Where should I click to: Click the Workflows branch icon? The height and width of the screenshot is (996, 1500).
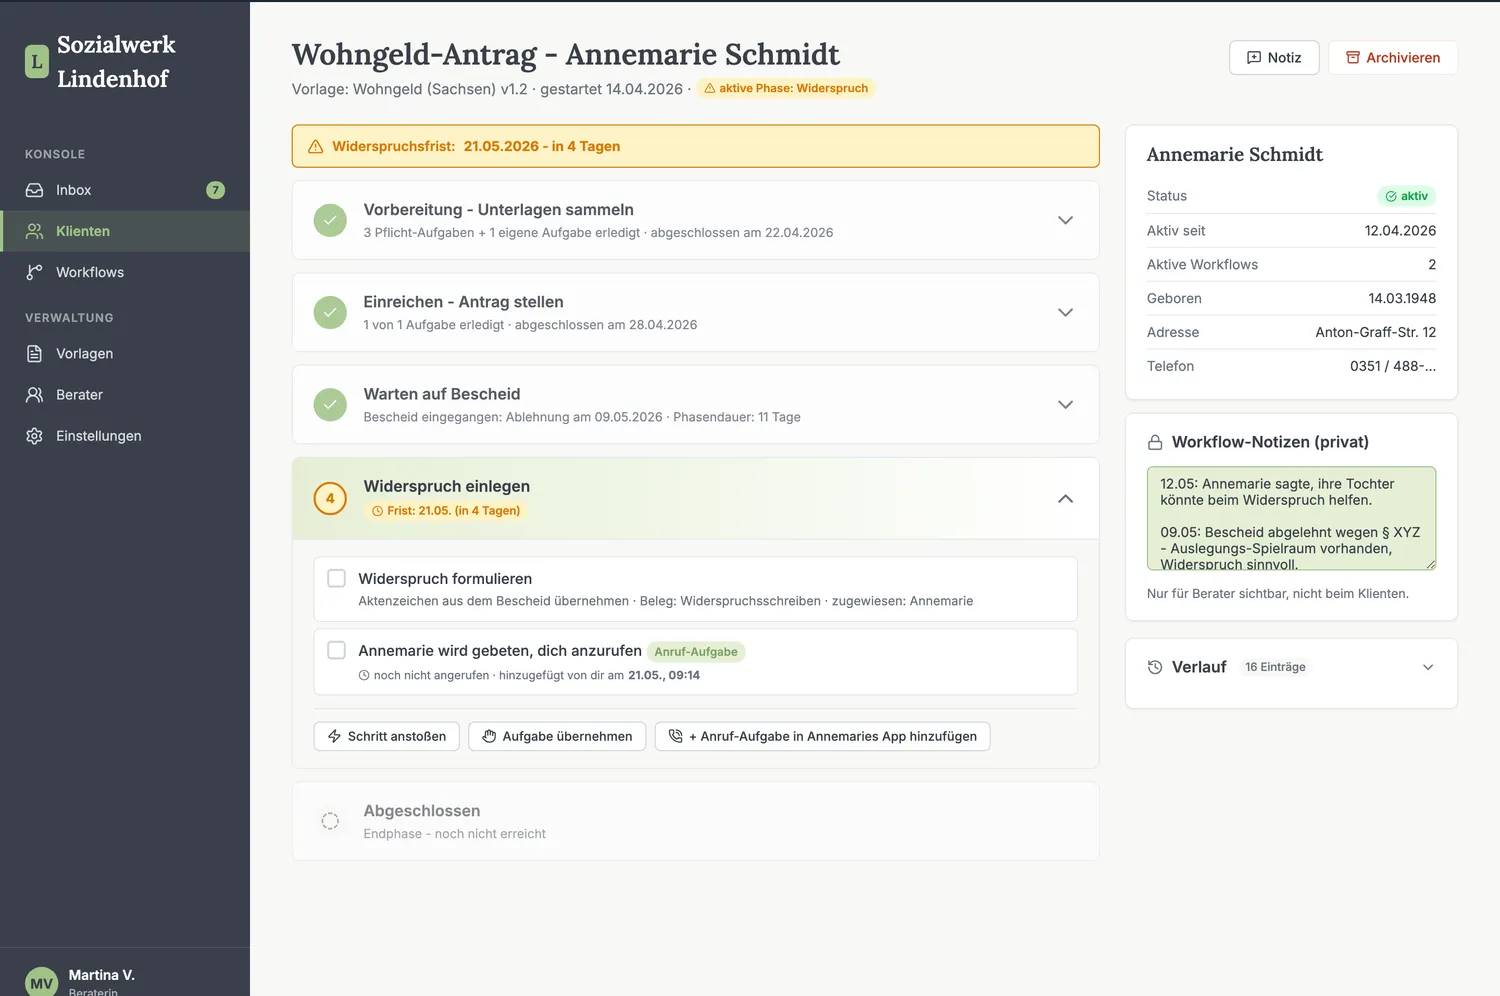click(x=34, y=272)
